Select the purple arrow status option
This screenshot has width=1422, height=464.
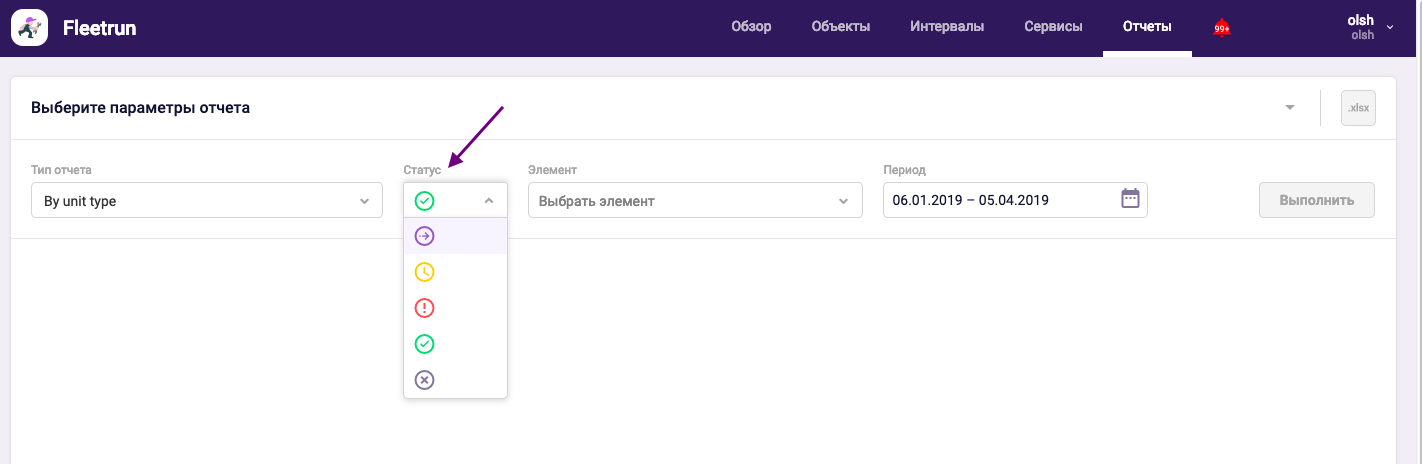425,236
